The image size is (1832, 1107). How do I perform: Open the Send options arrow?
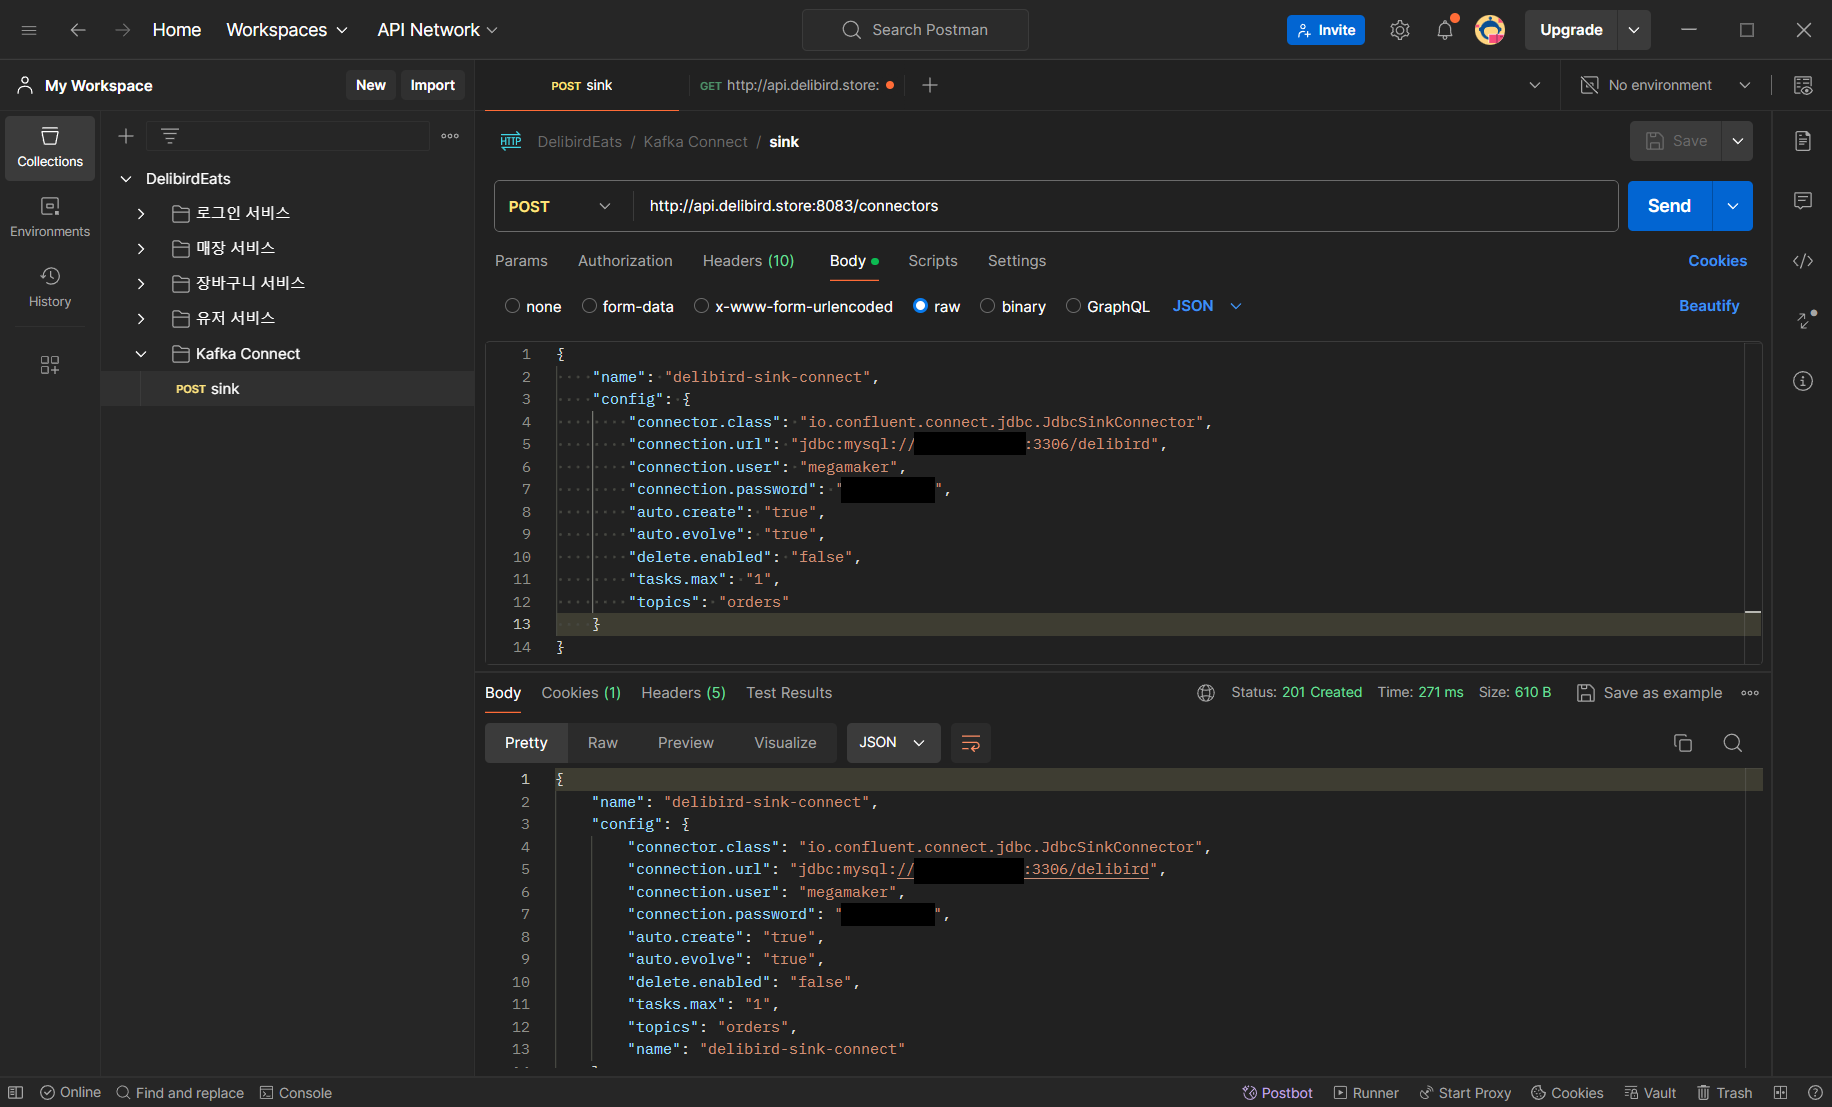pyautogui.click(x=1733, y=206)
